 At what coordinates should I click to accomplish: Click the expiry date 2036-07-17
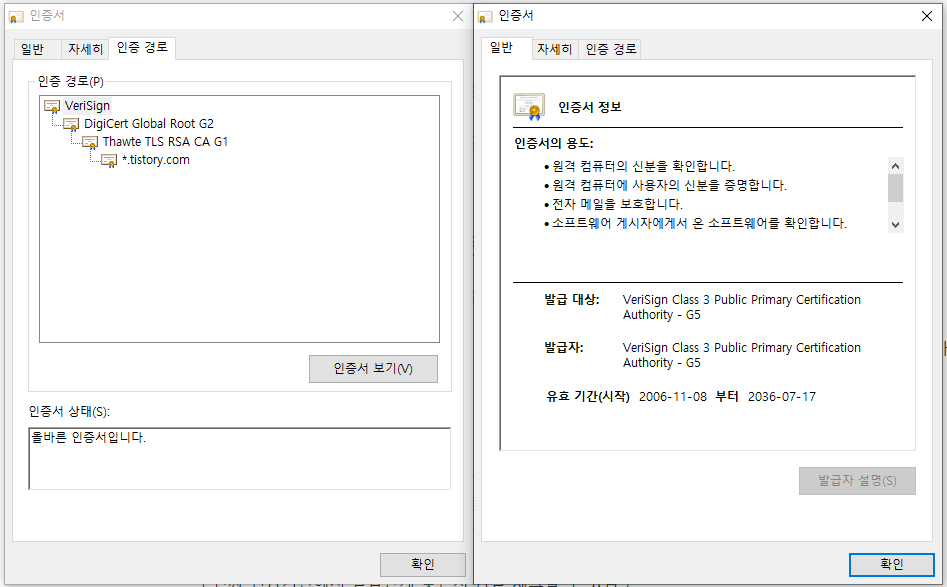(x=782, y=397)
